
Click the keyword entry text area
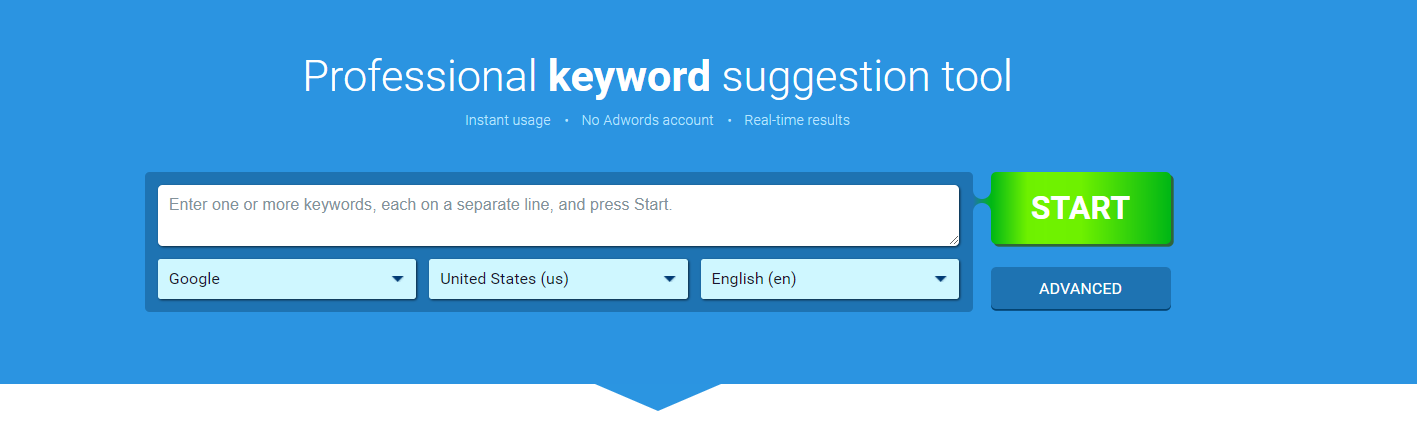click(557, 215)
